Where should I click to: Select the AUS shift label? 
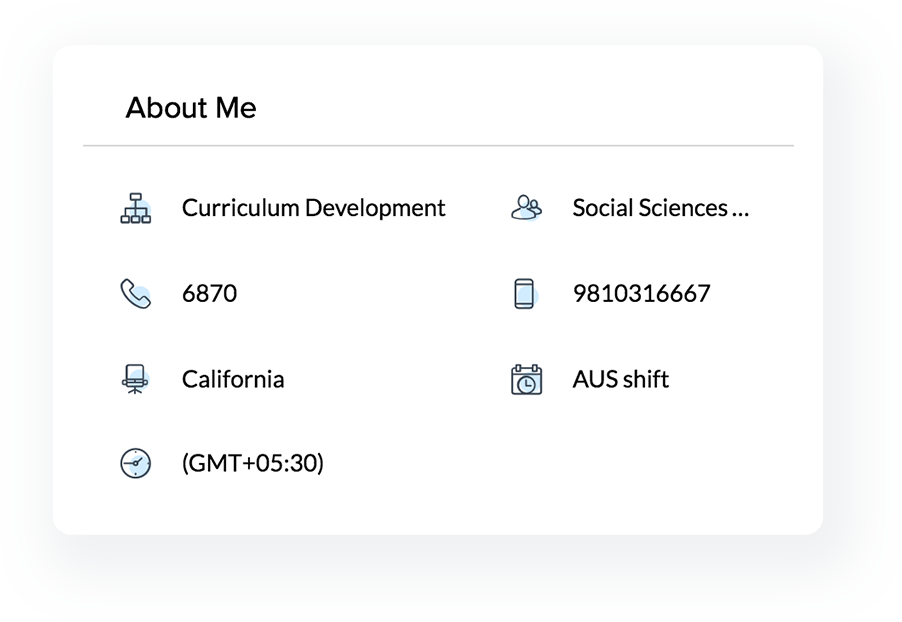tap(620, 380)
